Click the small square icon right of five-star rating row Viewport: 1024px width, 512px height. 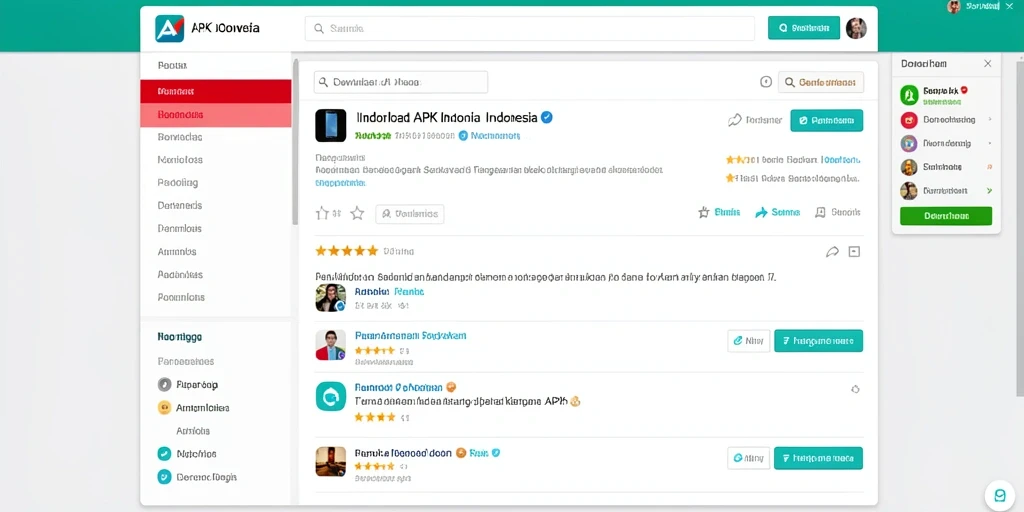(x=854, y=252)
